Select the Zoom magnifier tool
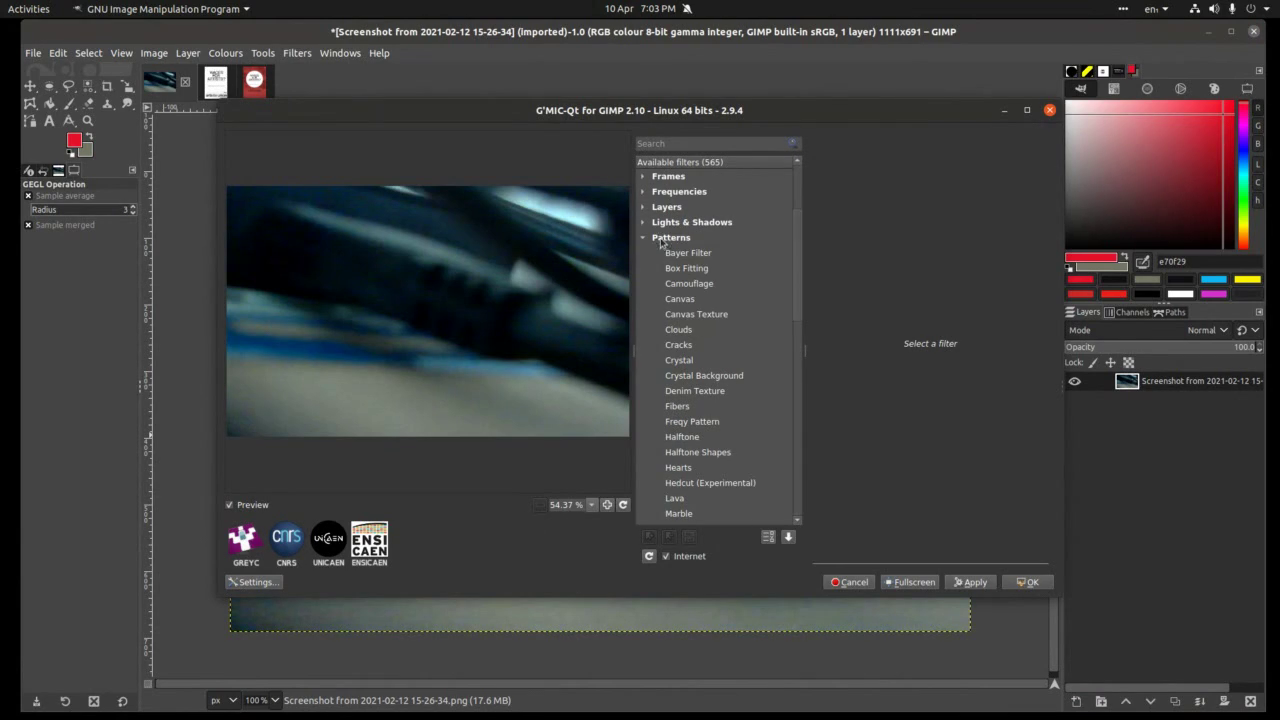 (x=88, y=121)
